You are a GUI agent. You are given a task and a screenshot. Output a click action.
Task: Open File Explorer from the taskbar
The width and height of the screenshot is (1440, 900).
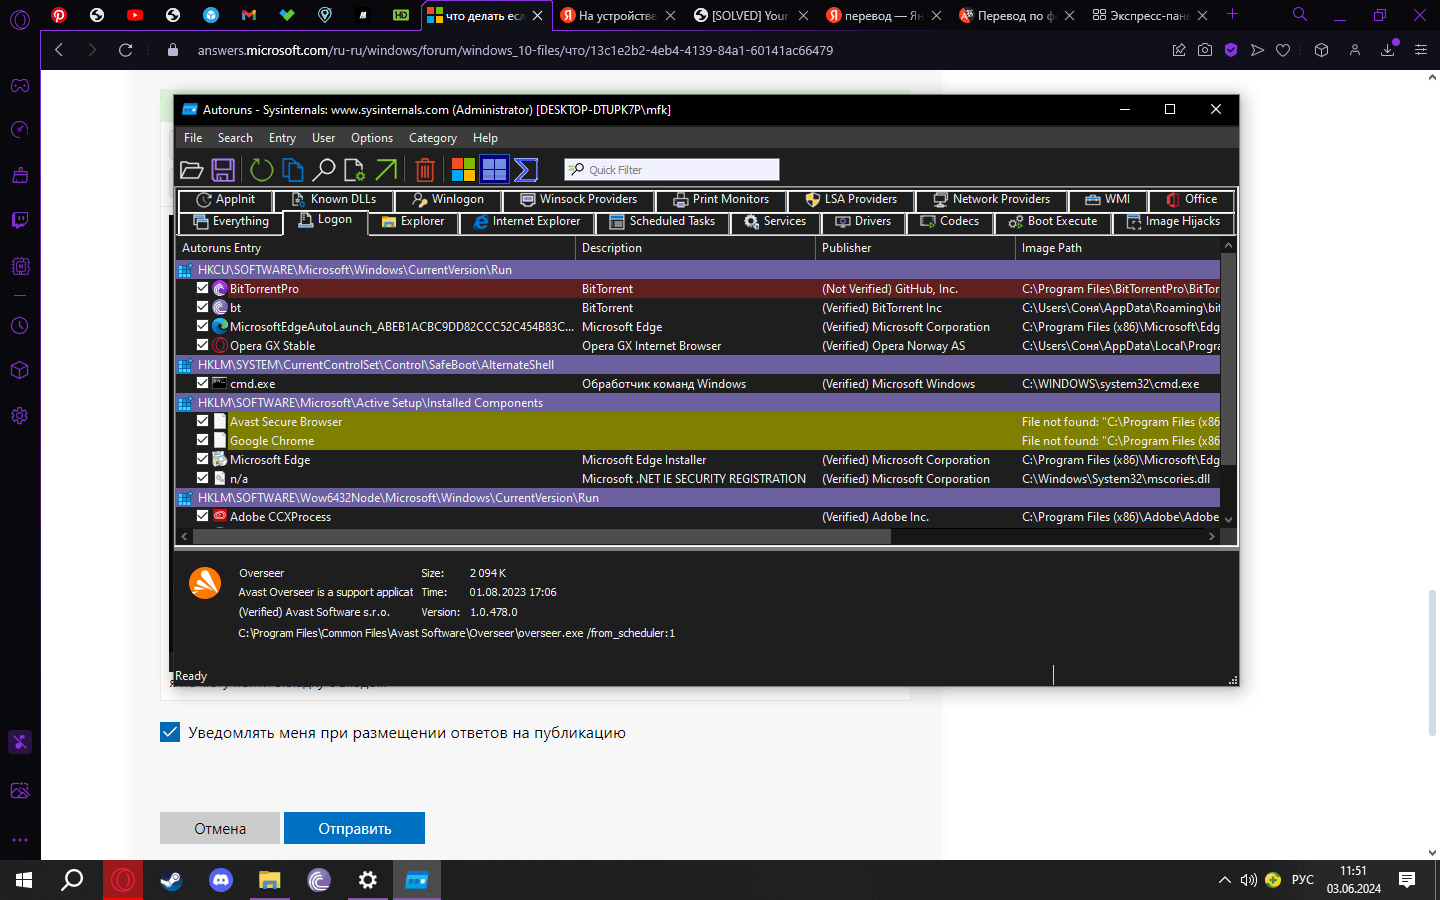pyautogui.click(x=269, y=880)
